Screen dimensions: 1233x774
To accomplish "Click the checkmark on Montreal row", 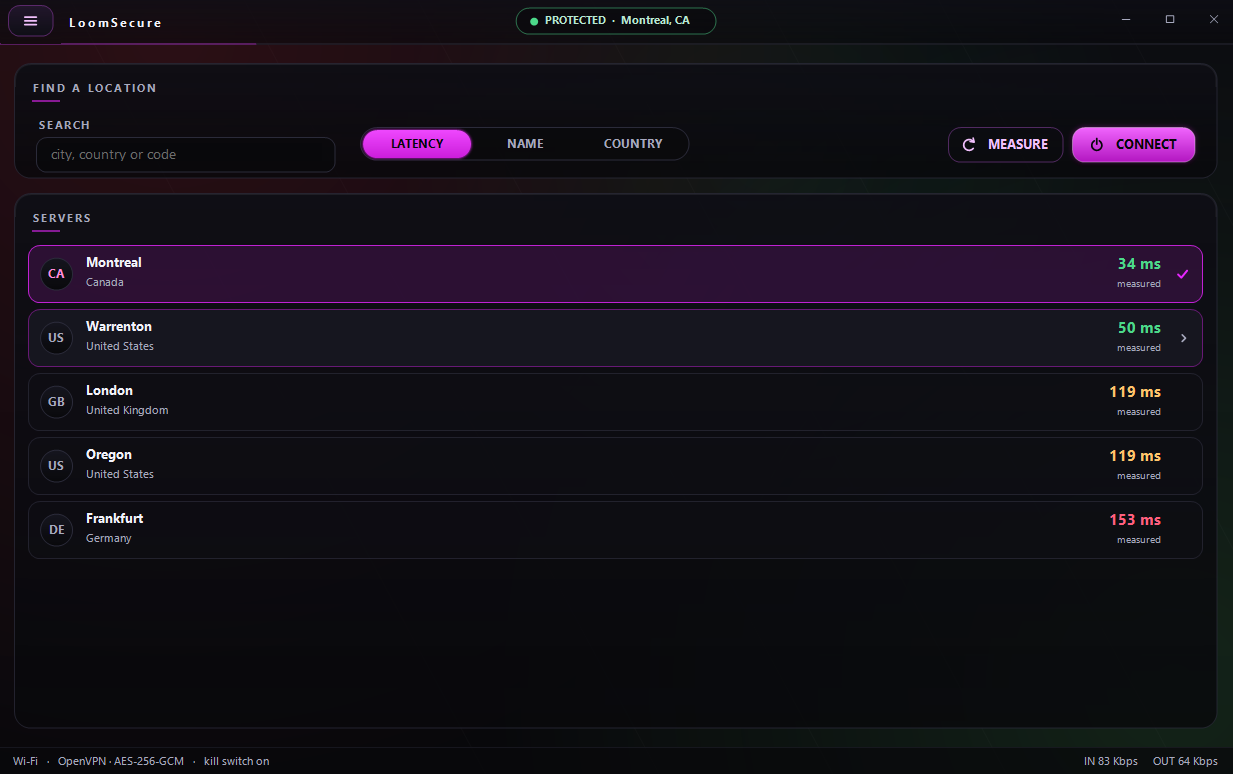I will click(x=1183, y=274).
